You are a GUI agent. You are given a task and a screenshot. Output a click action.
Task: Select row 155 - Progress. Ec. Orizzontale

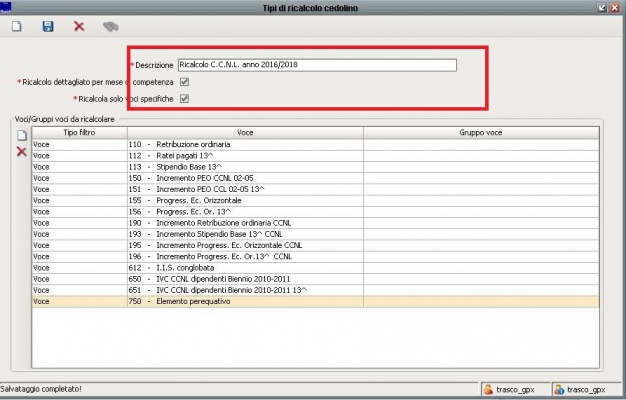[x=315, y=200]
